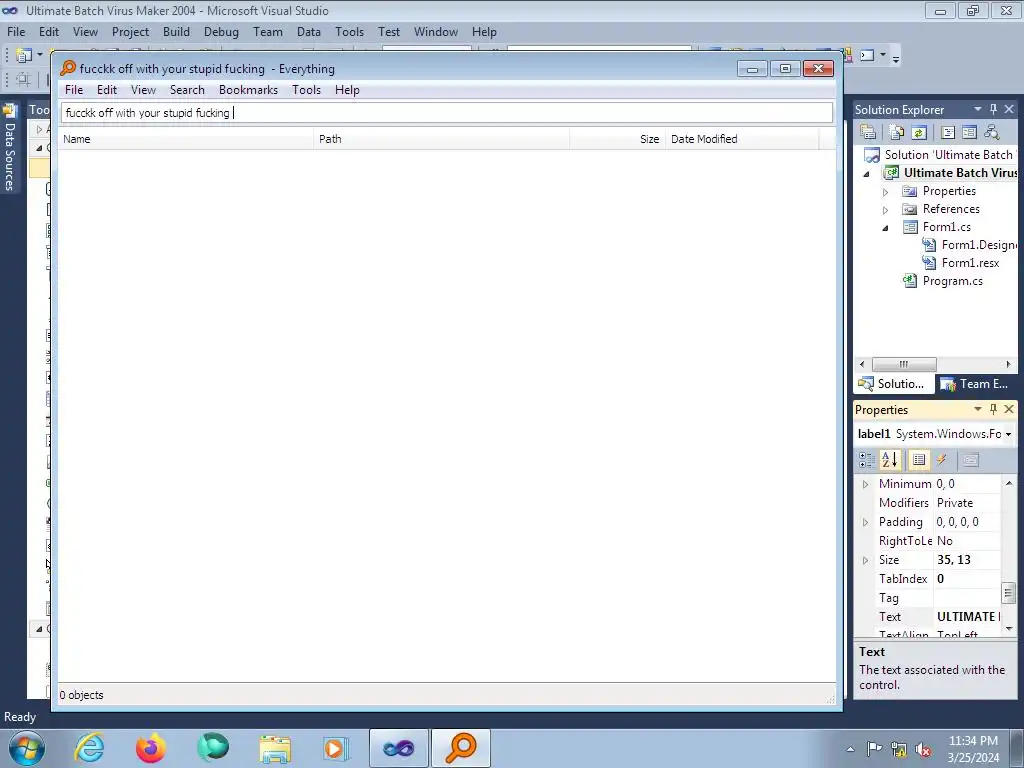
Task: Expand the Padding property row
Action: click(x=865, y=522)
